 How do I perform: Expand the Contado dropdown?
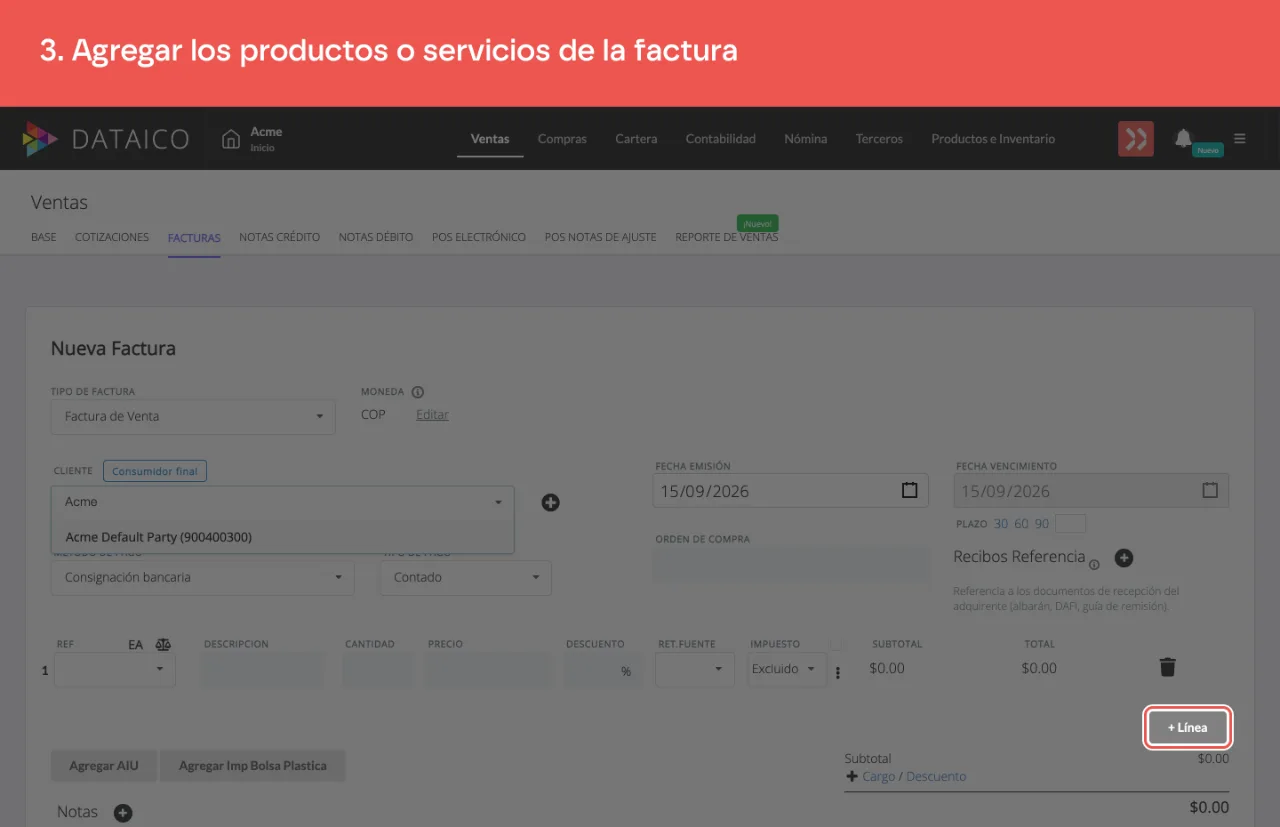[466, 577]
